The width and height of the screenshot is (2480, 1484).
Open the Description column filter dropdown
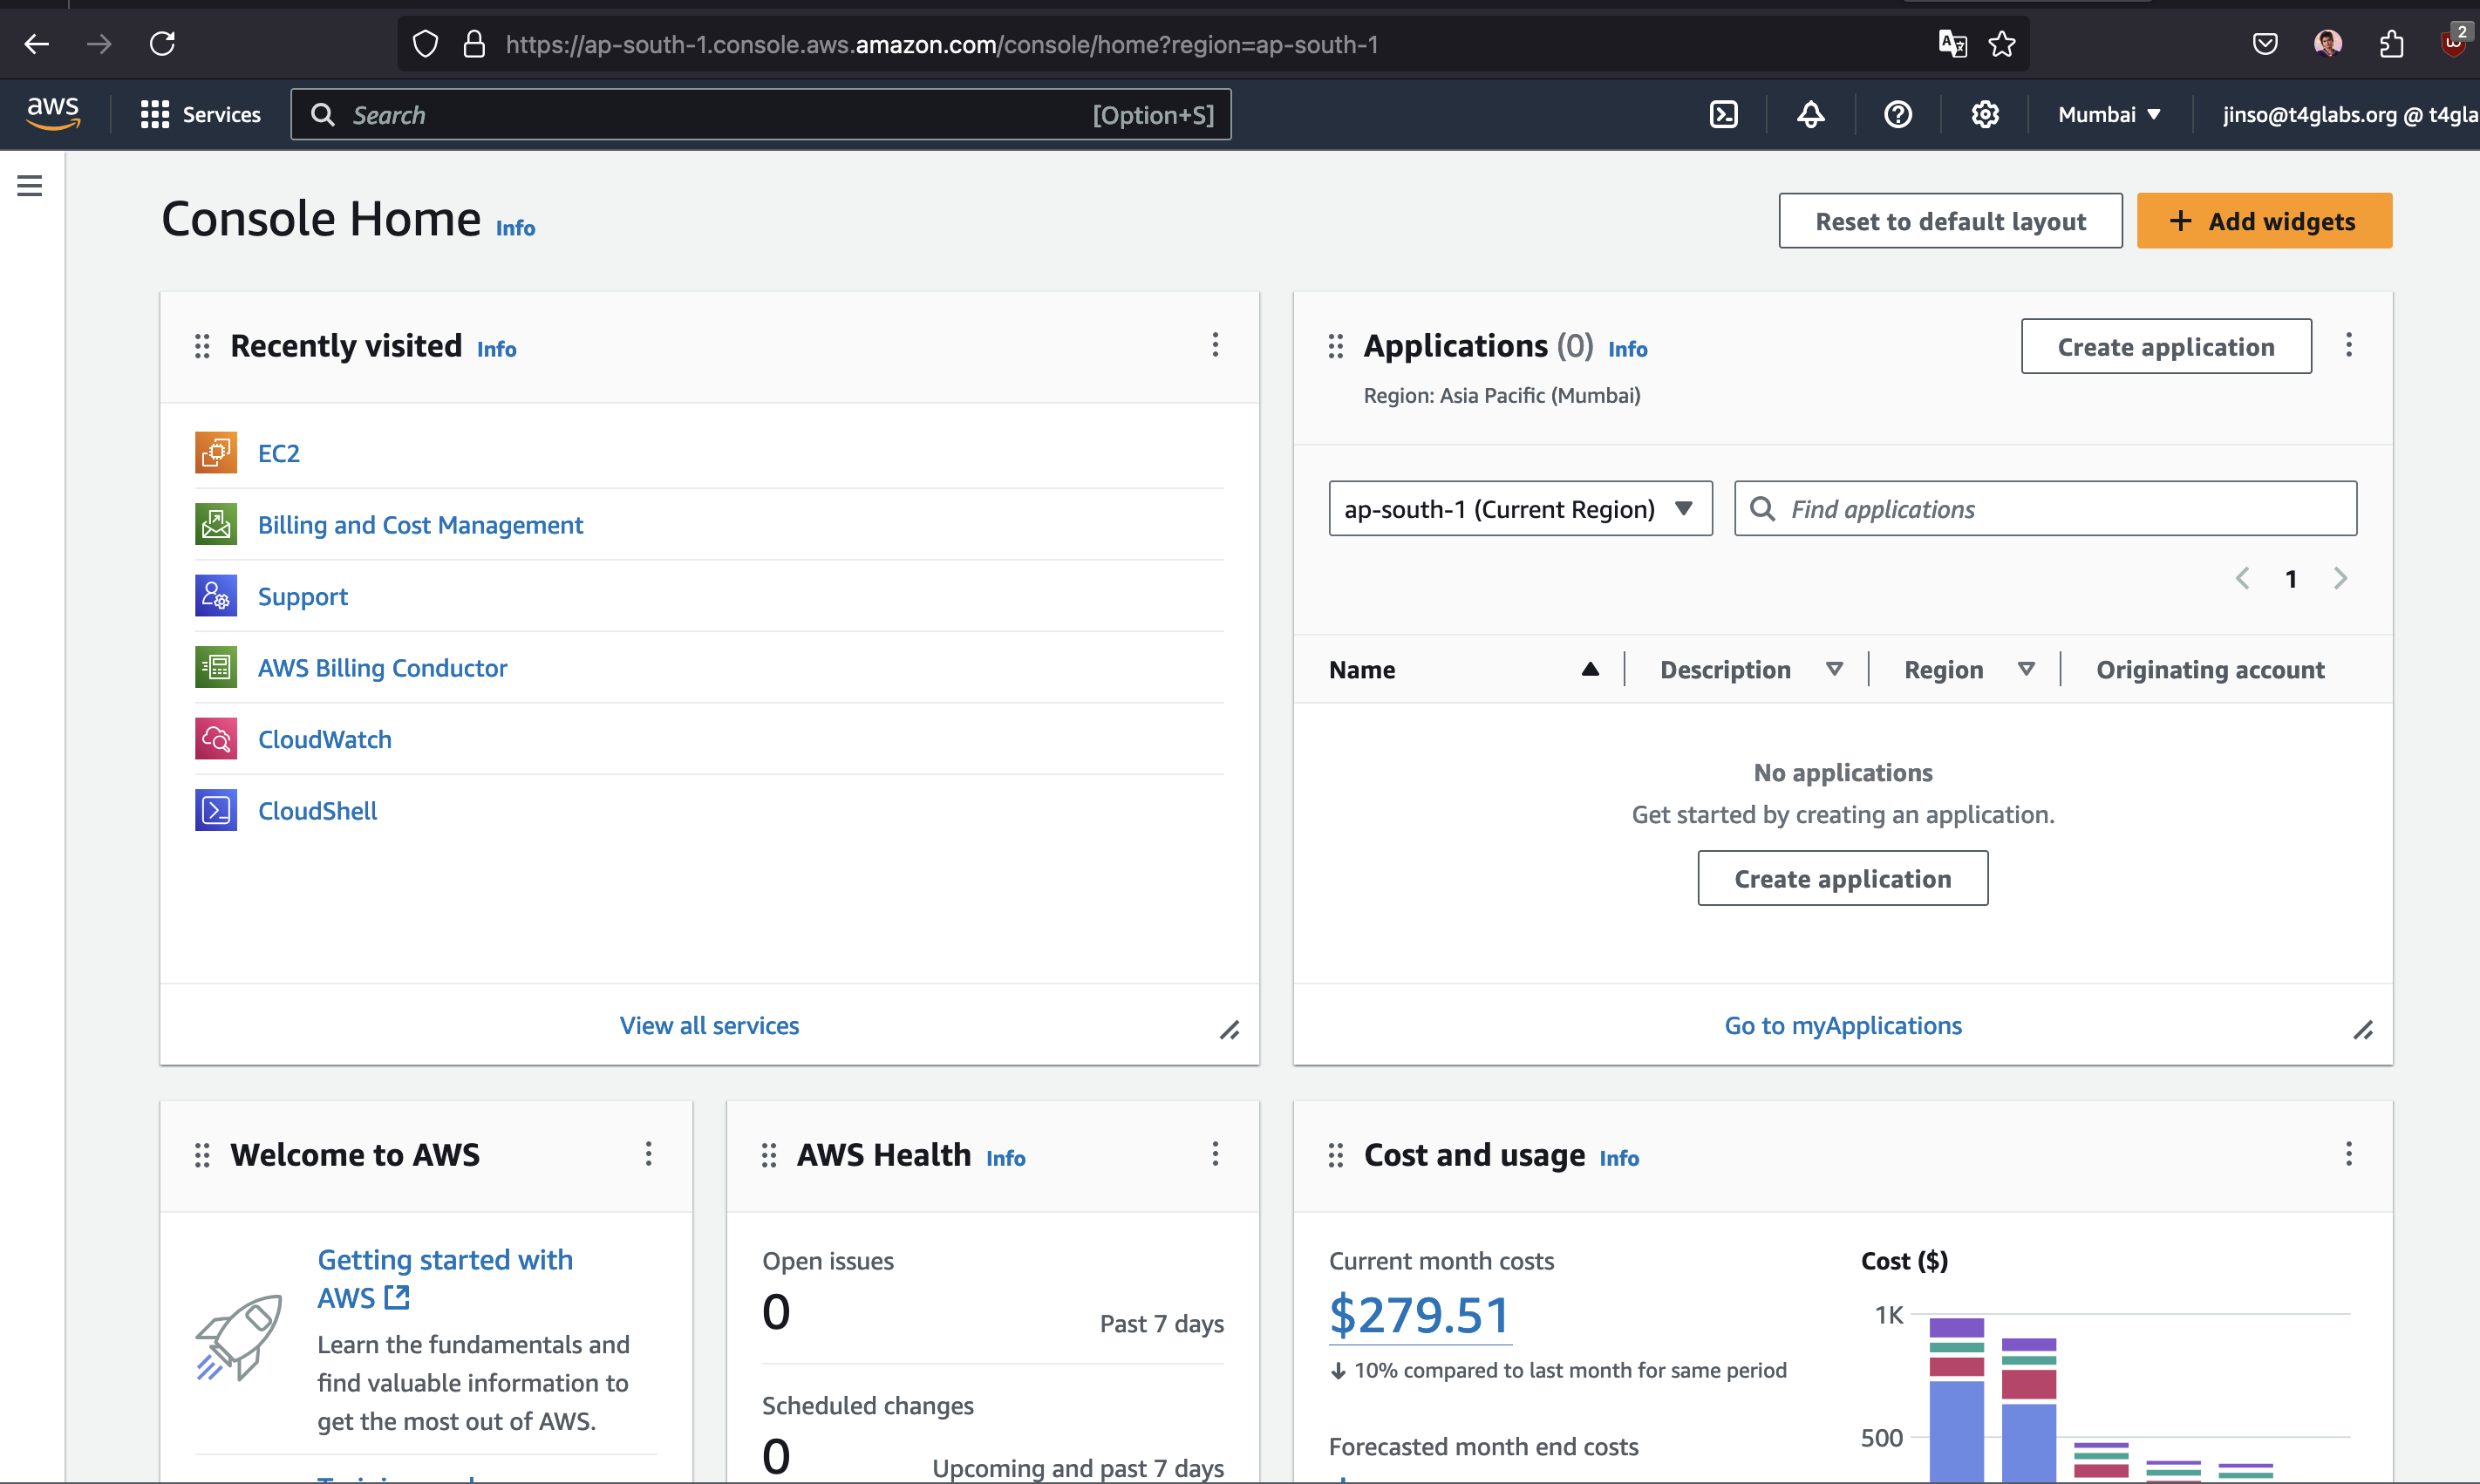1834,669
